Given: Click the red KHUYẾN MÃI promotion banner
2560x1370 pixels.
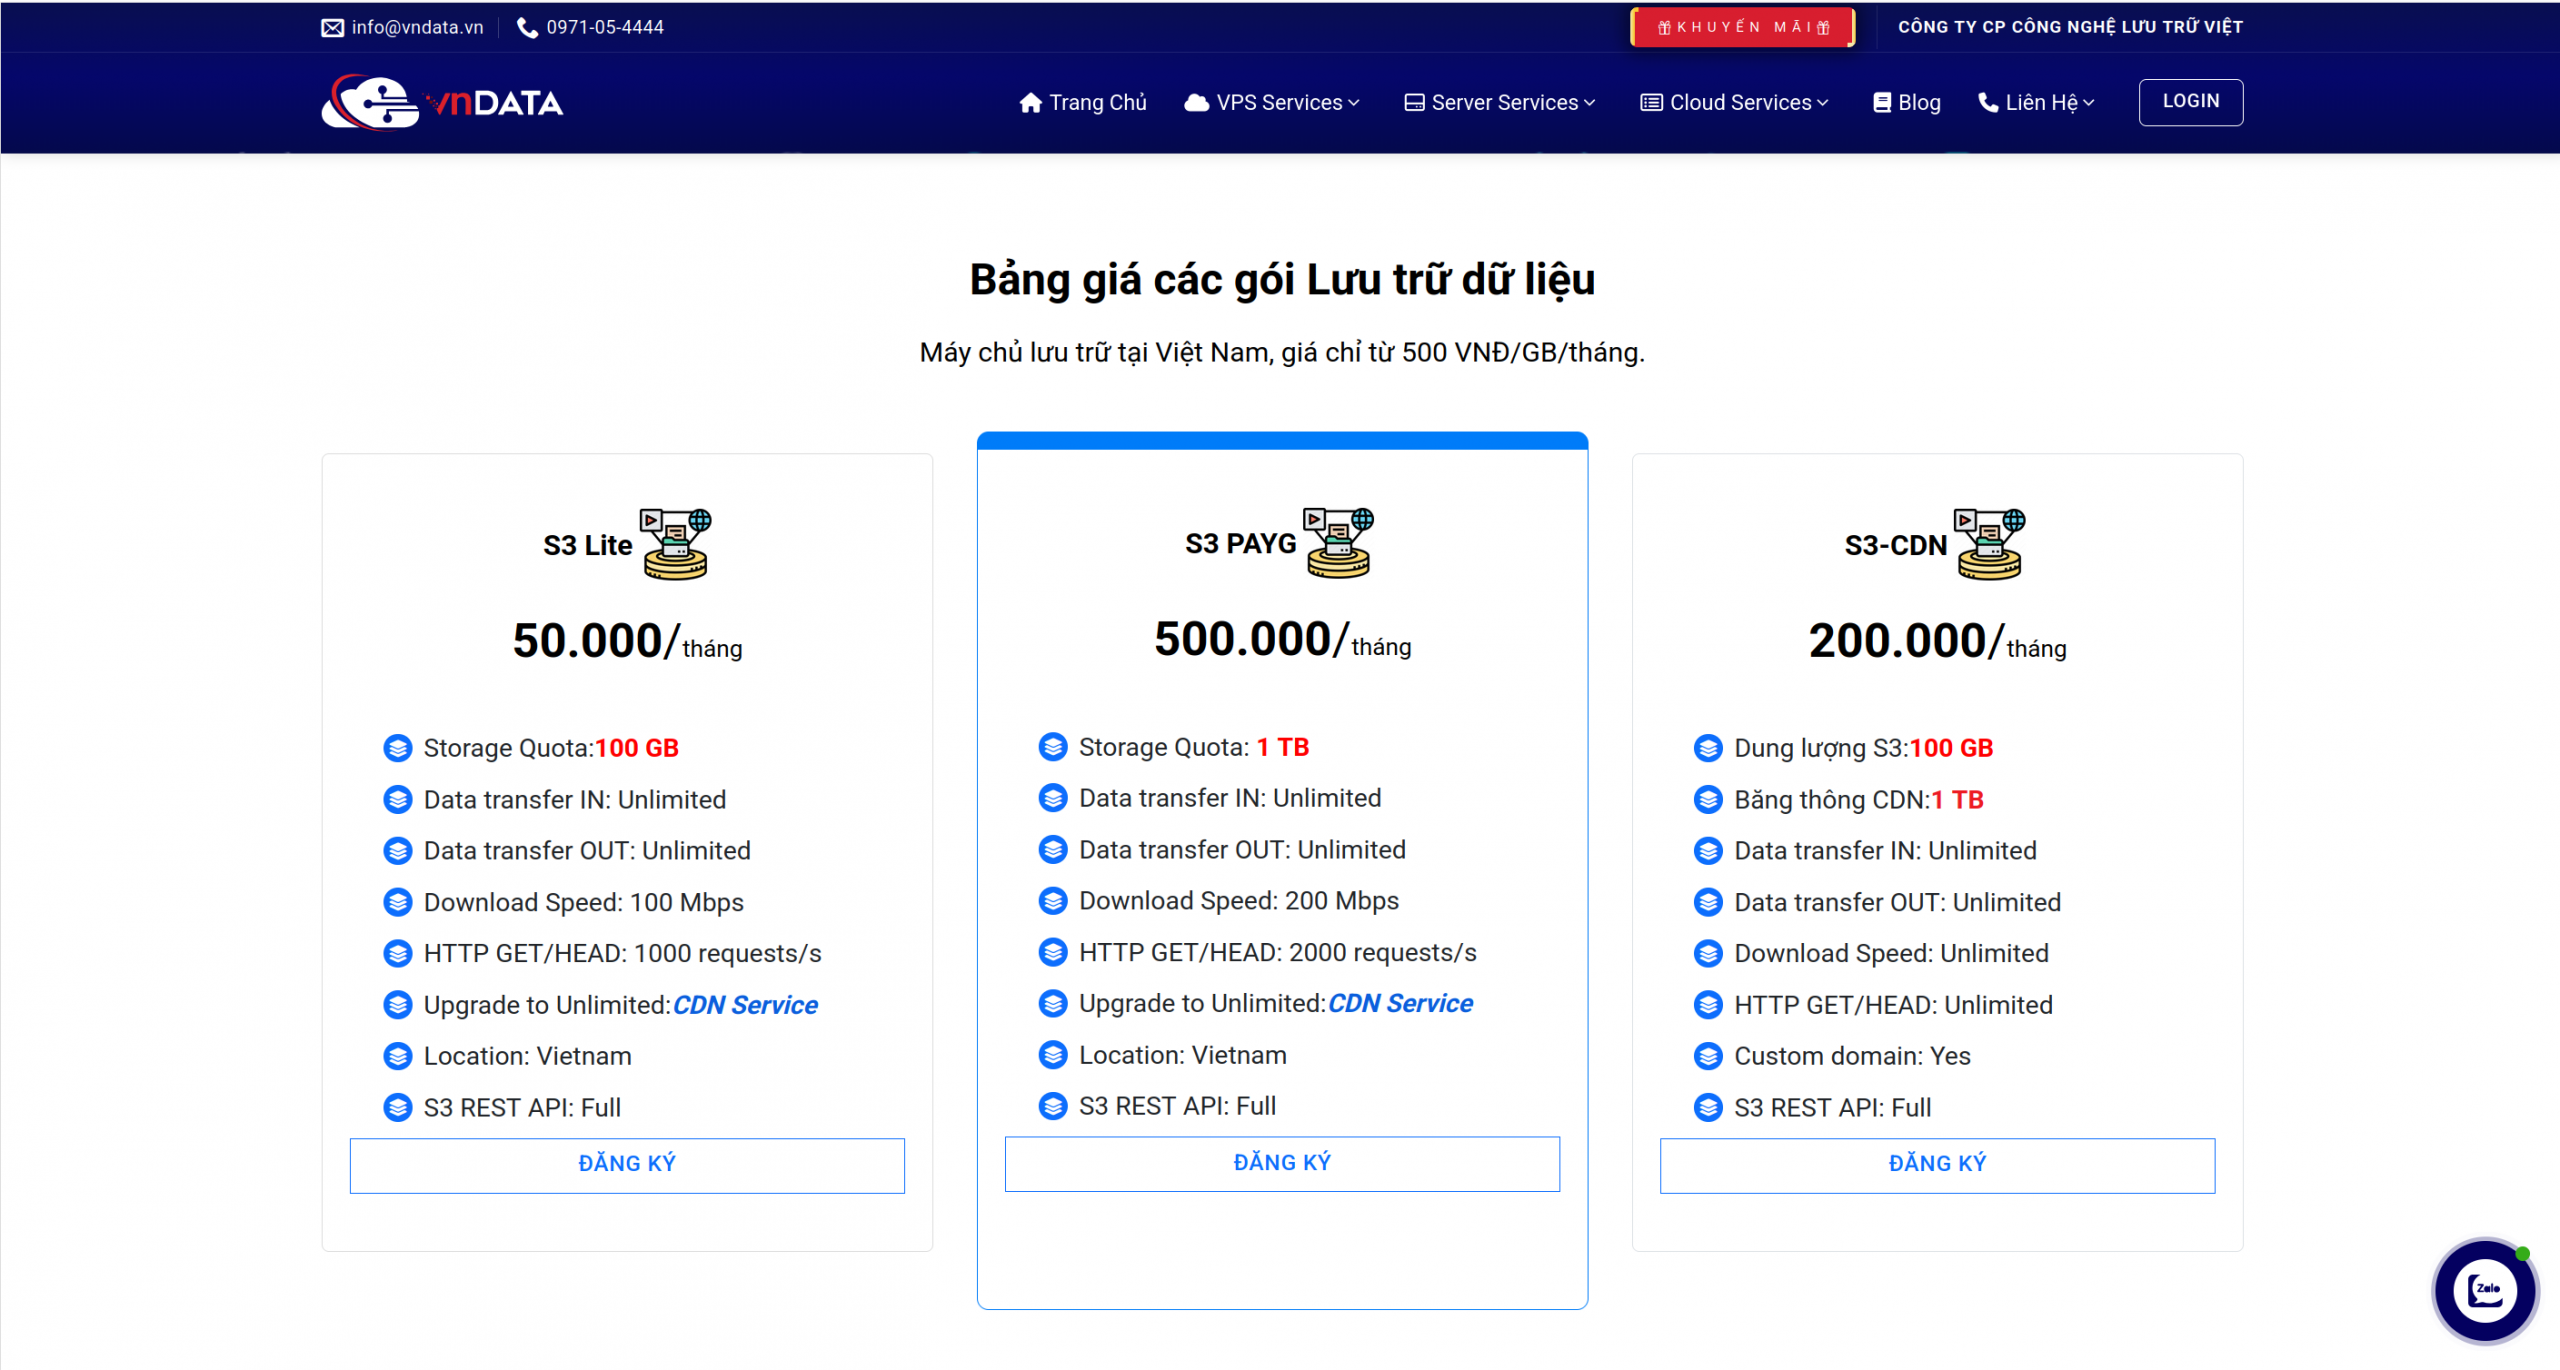Looking at the screenshot, I should 1742,28.
